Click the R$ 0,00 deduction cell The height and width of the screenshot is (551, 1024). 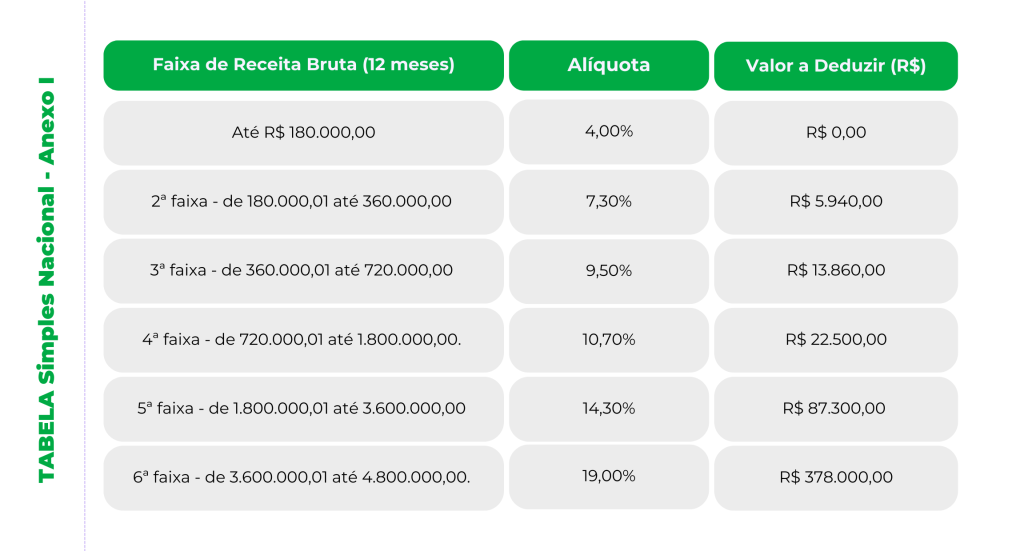tap(836, 133)
